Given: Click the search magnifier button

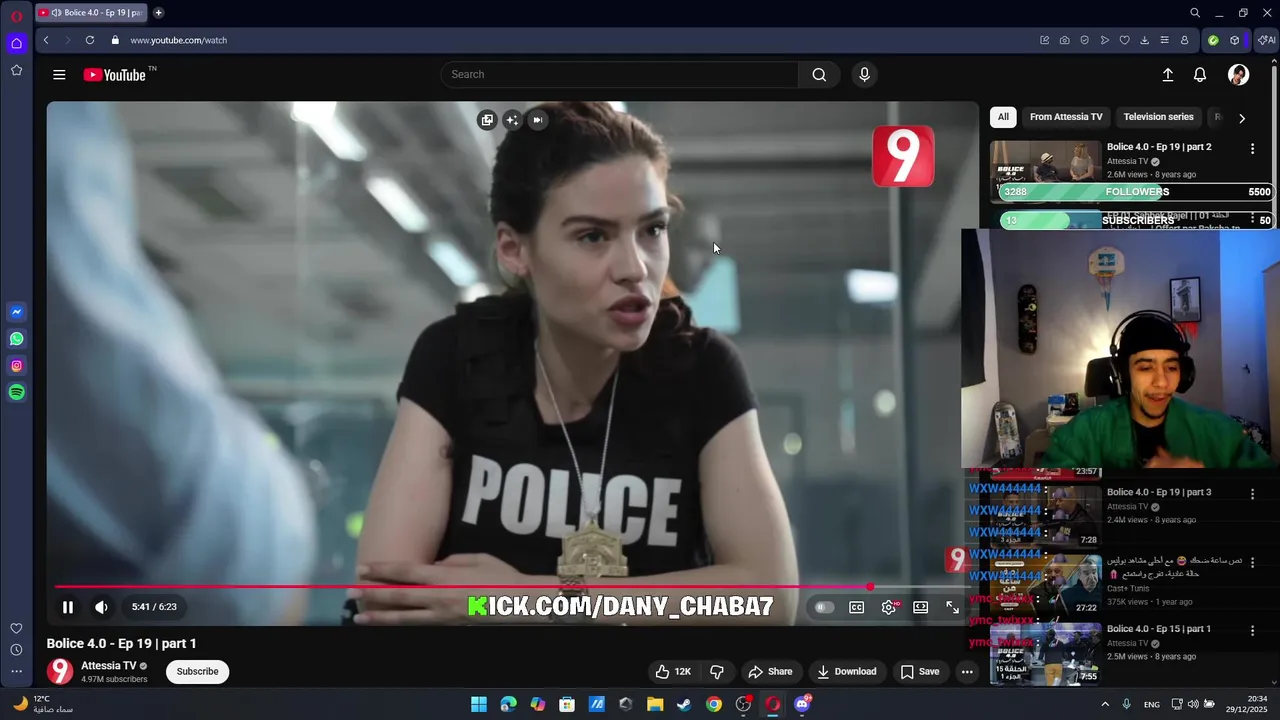Looking at the screenshot, I should click(819, 75).
